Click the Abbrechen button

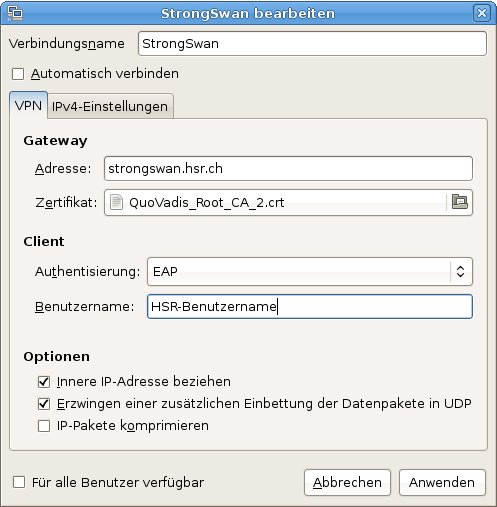coord(347,482)
